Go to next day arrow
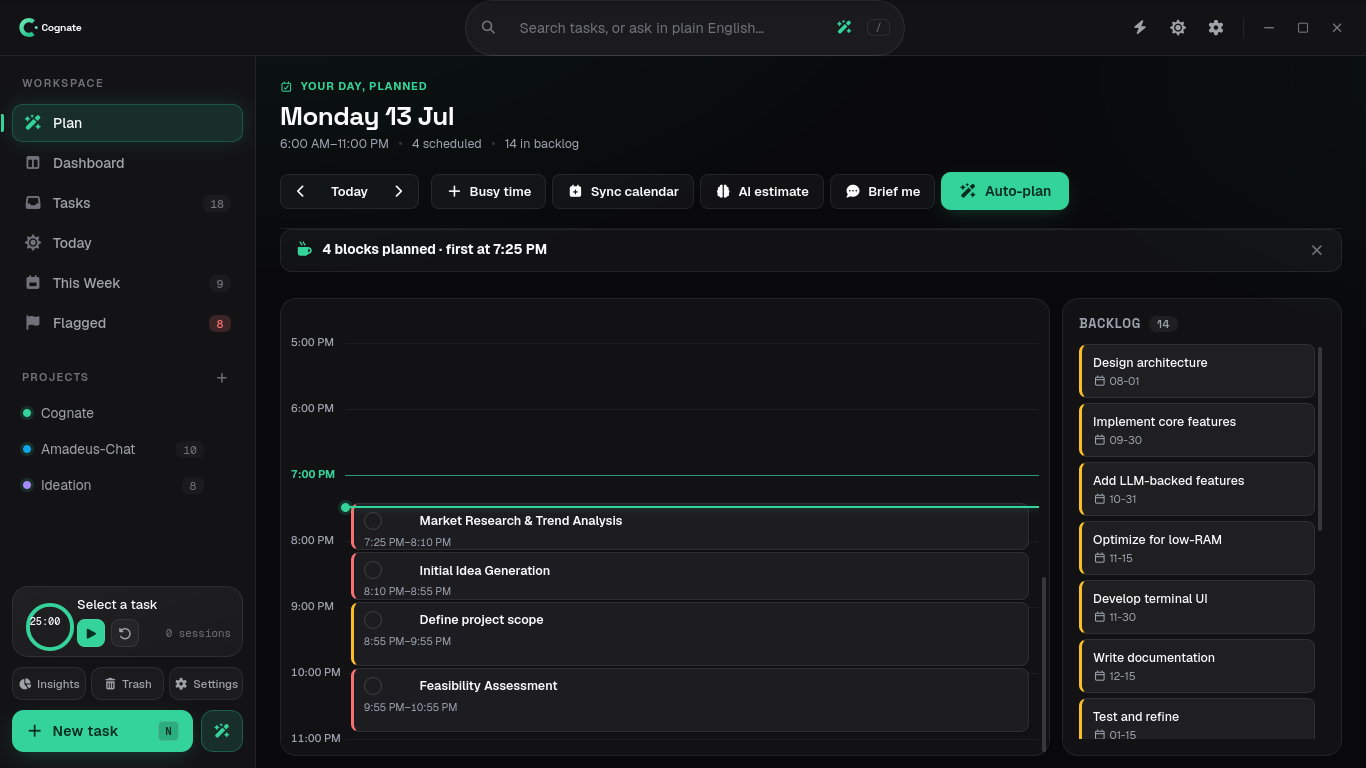This screenshot has height=768, width=1366. 398,191
